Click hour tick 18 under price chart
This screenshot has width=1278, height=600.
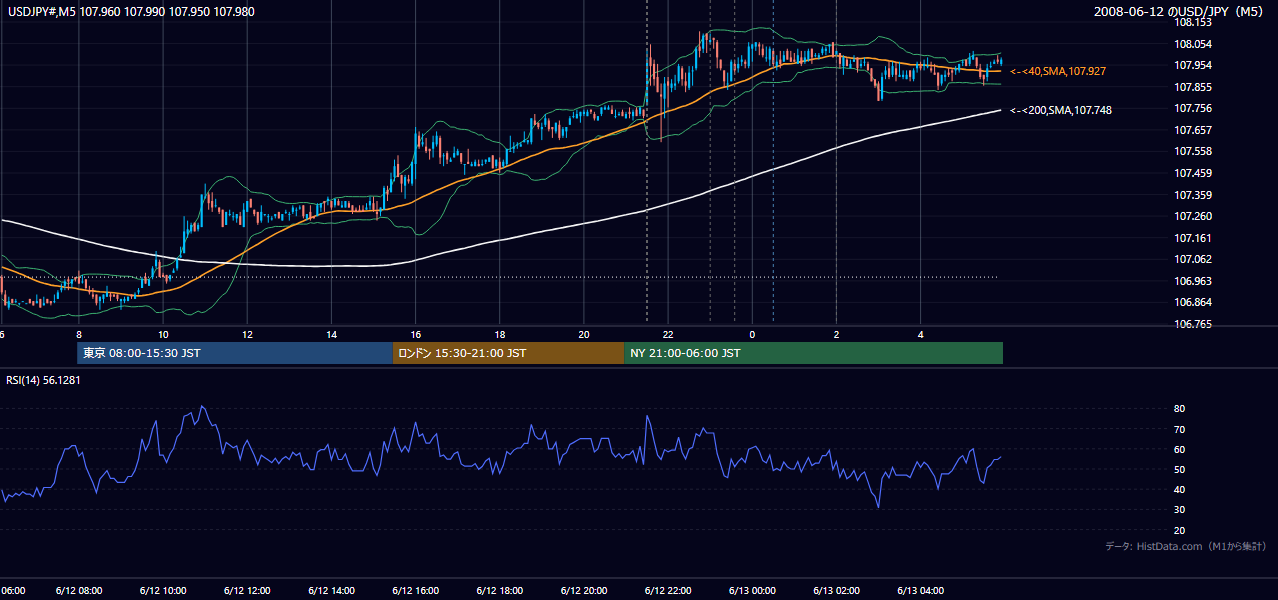(x=499, y=335)
